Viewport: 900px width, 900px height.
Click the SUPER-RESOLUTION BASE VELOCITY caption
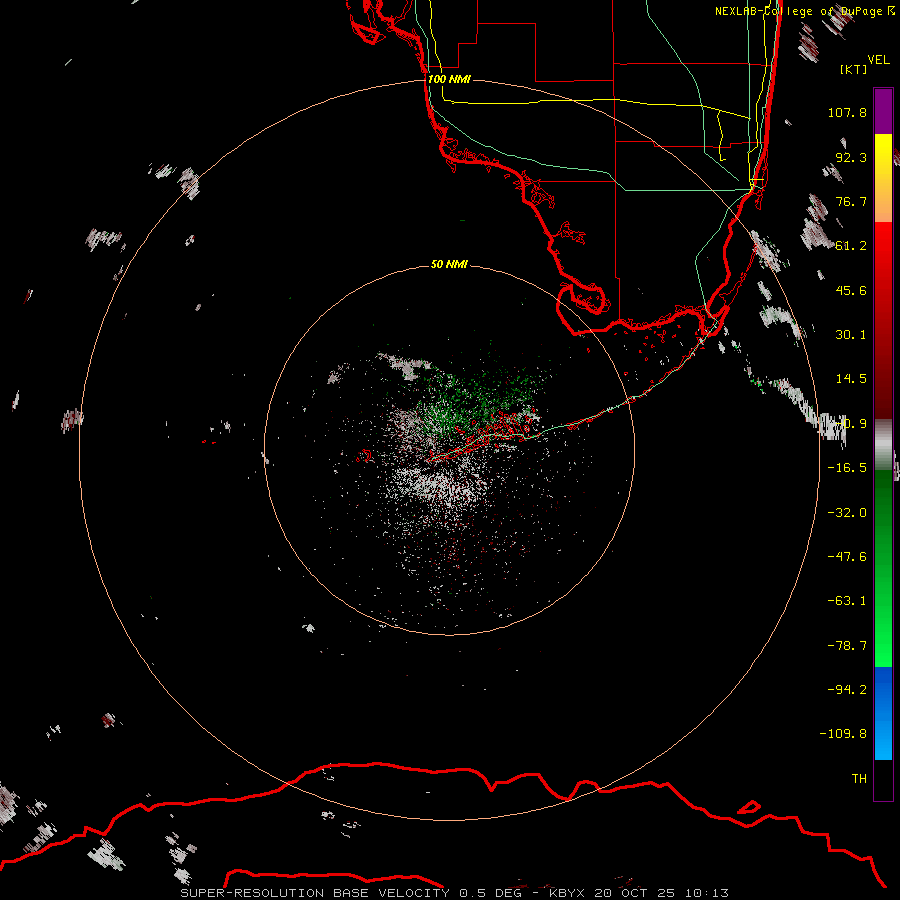(315, 893)
